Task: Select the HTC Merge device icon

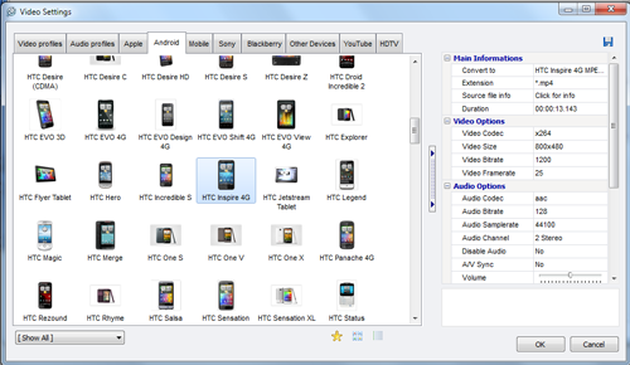Action: coord(105,235)
